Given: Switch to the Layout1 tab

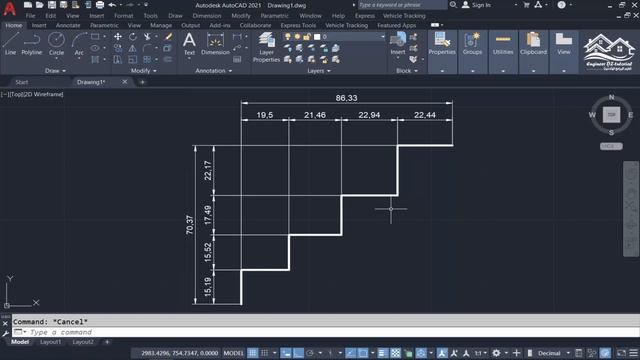Looking at the screenshot, I should coord(50,342).
